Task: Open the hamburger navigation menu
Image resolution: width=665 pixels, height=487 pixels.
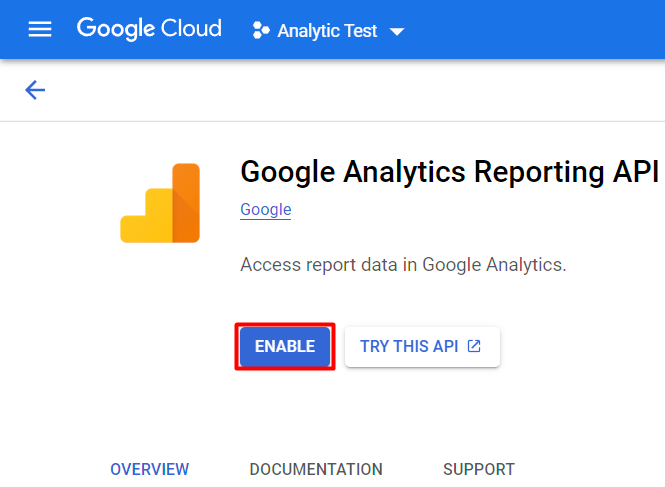Action: pos(40,29)
